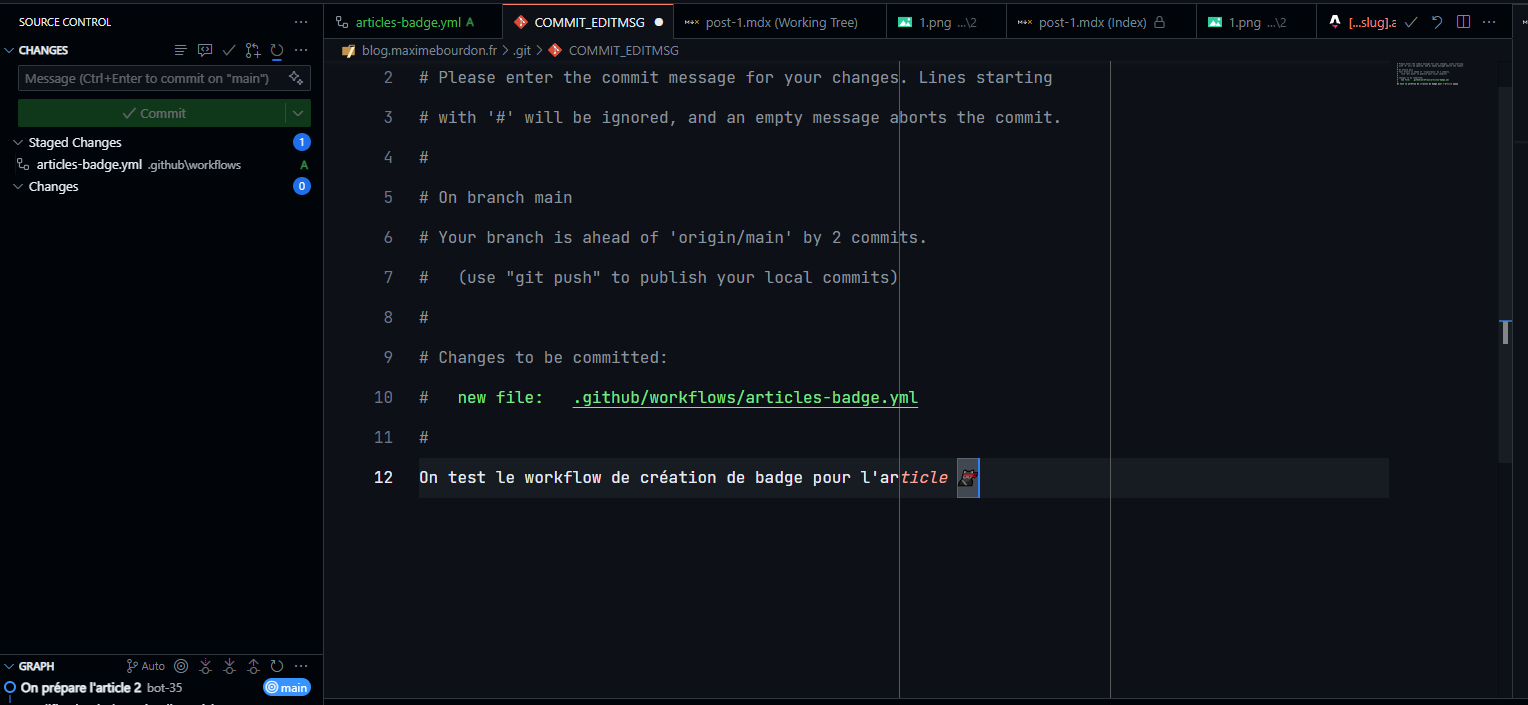Toggle the repository target icon in Graph

180,666
